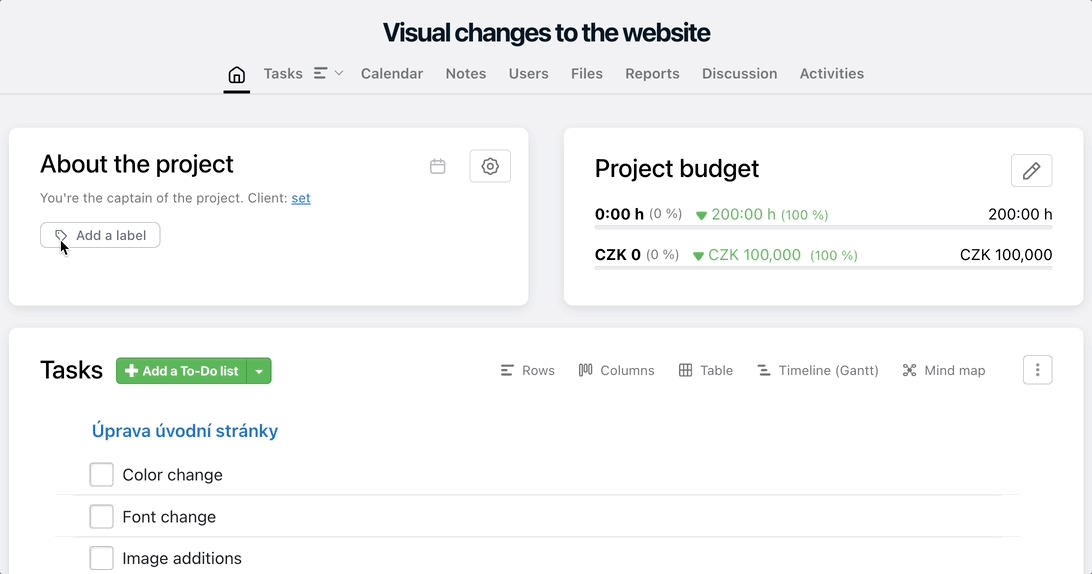Switch tasks view to Columns
The width and height of the screenshot is (1092, 574).
point(616,371)
